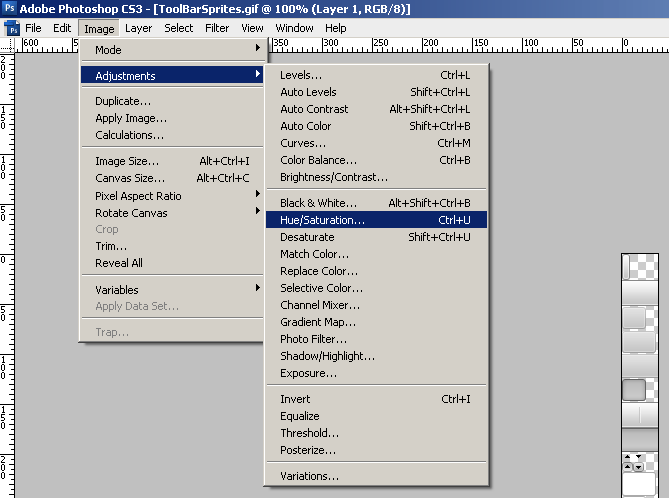The width and height of the screenshot is (669, 498).
Task: Choose Desaturate in the Adjustments list
Action: (307, 237)
